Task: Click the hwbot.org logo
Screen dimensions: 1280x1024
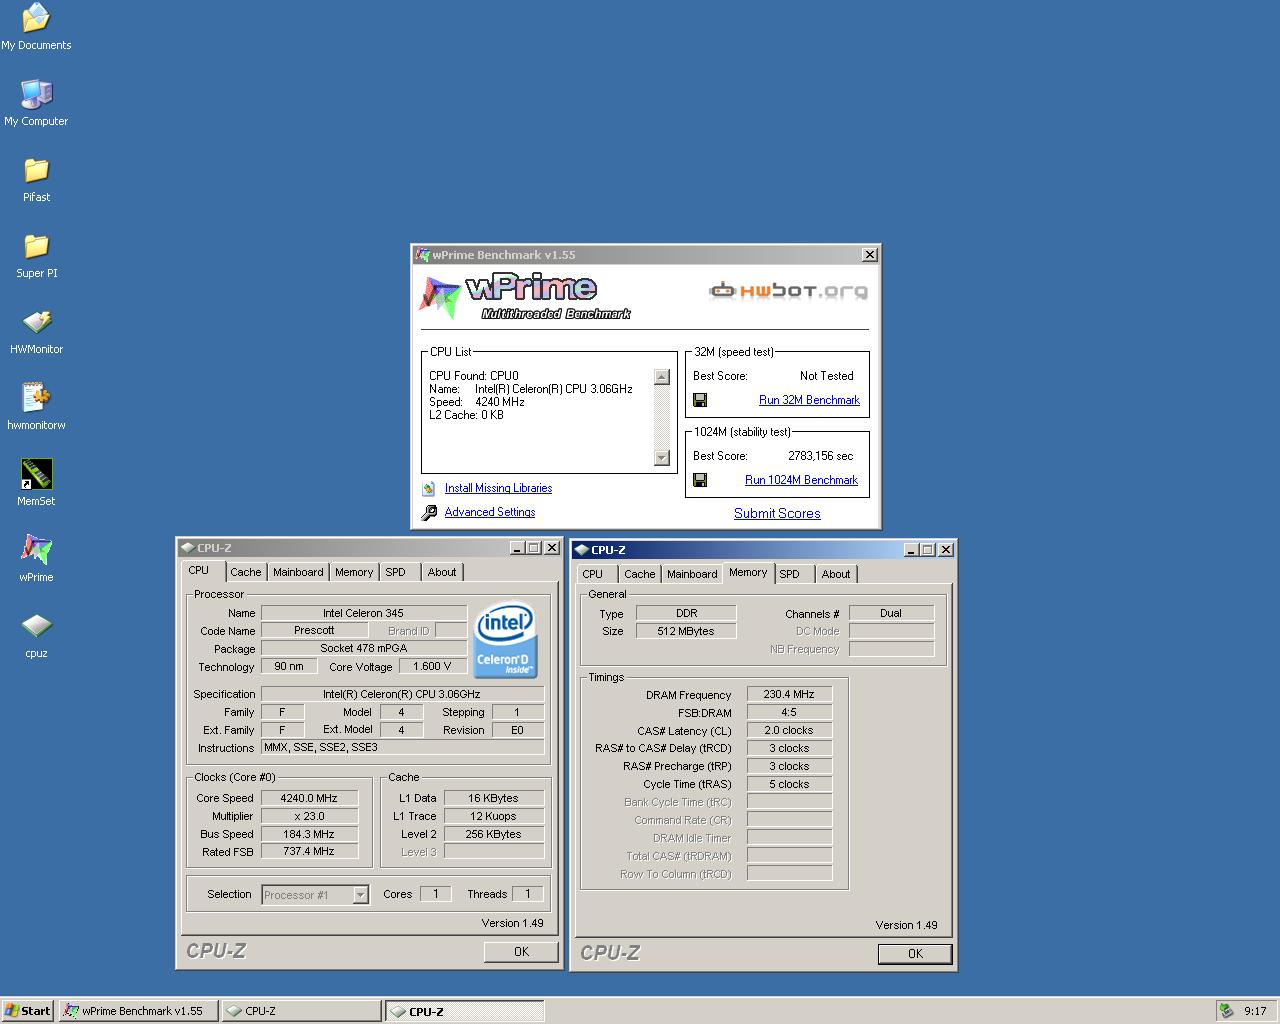Action: tap(789, 291)
